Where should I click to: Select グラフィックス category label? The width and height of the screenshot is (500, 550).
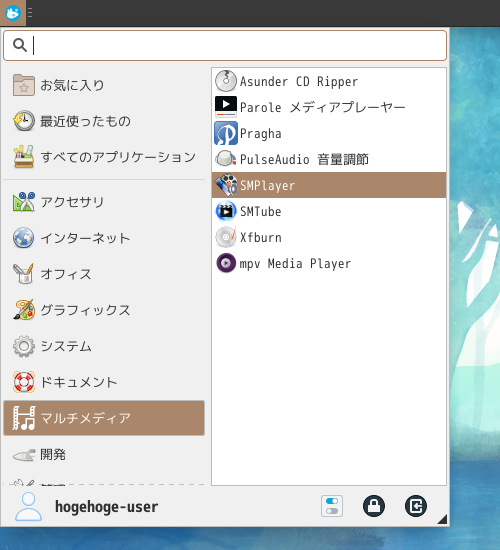click(85, 310)
